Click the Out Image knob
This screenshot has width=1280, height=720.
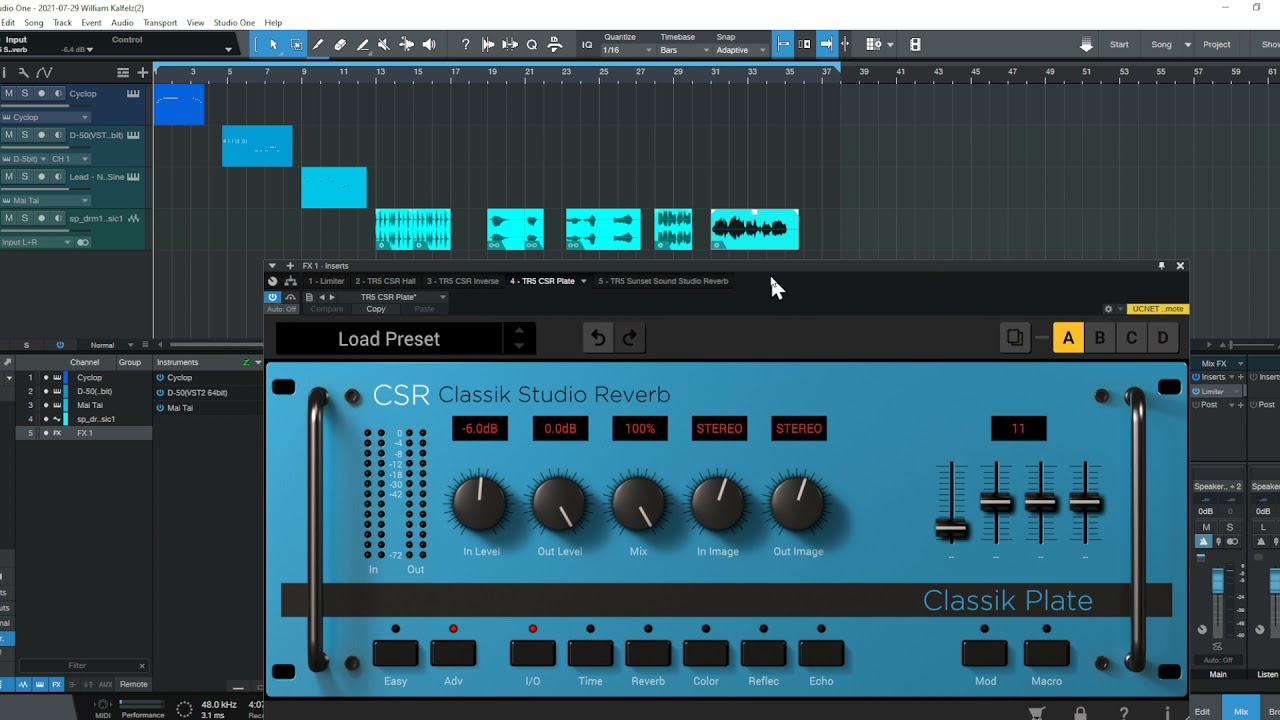click(798, 503)
